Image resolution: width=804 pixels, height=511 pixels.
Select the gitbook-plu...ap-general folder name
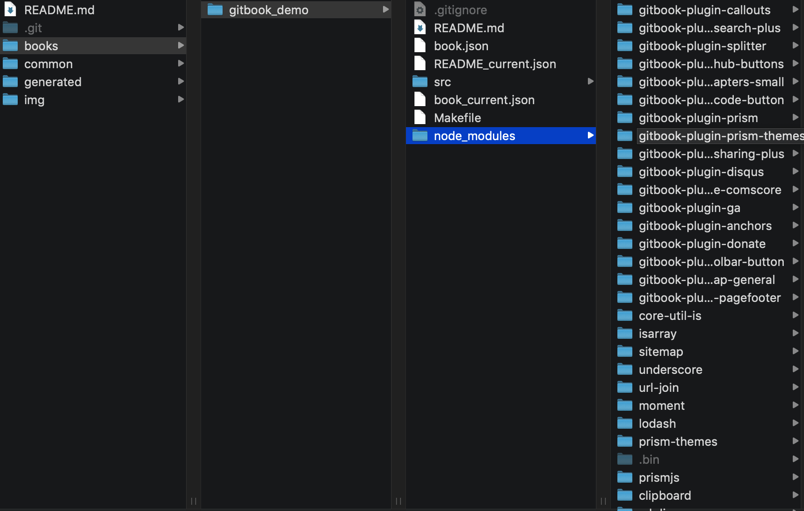[x=707, y=279]
